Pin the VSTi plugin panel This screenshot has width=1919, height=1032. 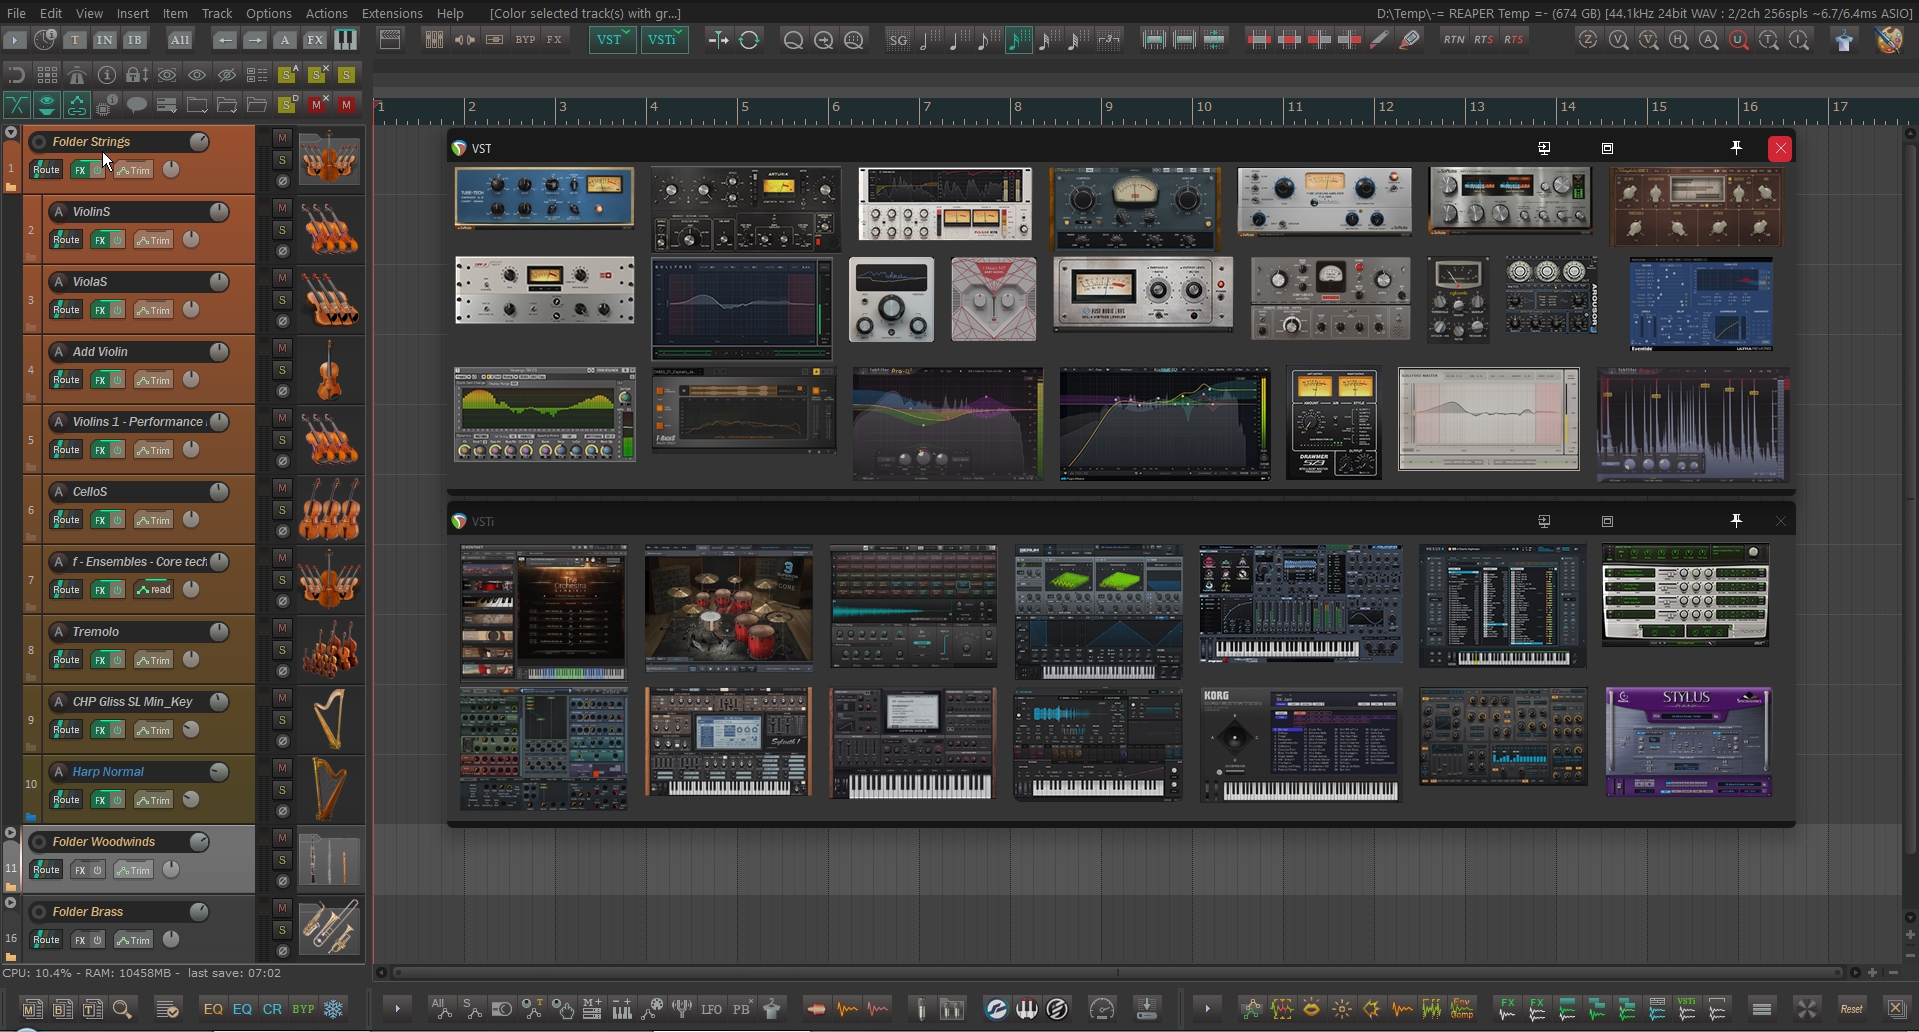[1736, 521]
